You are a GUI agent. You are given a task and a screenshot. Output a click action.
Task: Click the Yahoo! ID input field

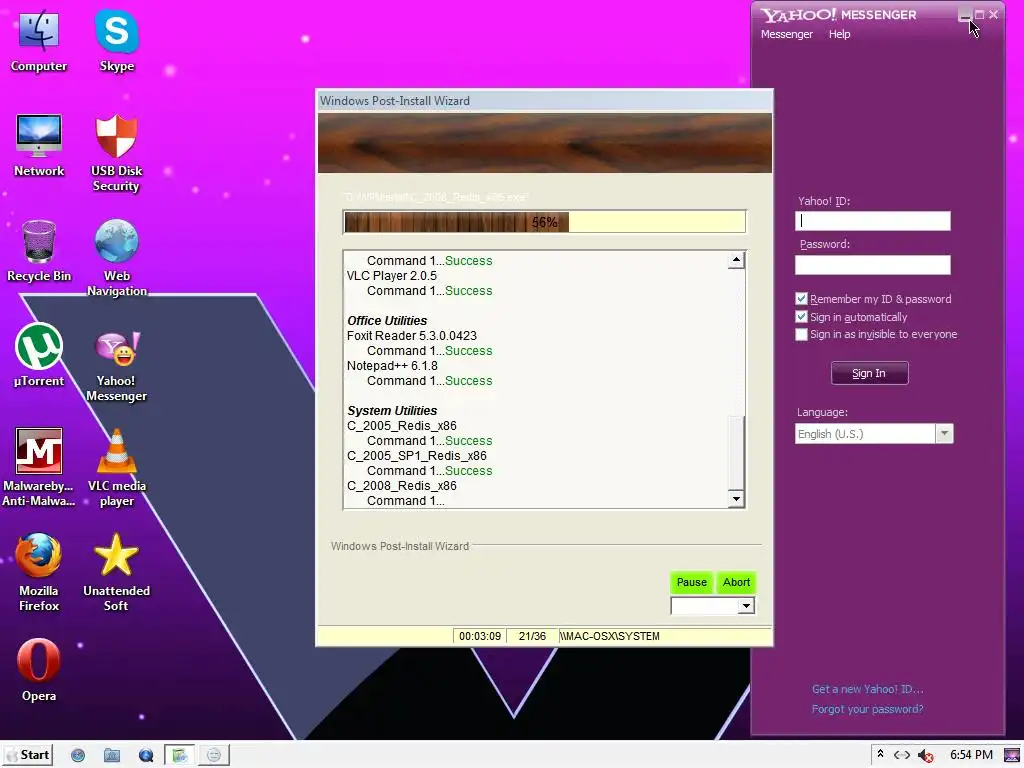pos(872,221)
